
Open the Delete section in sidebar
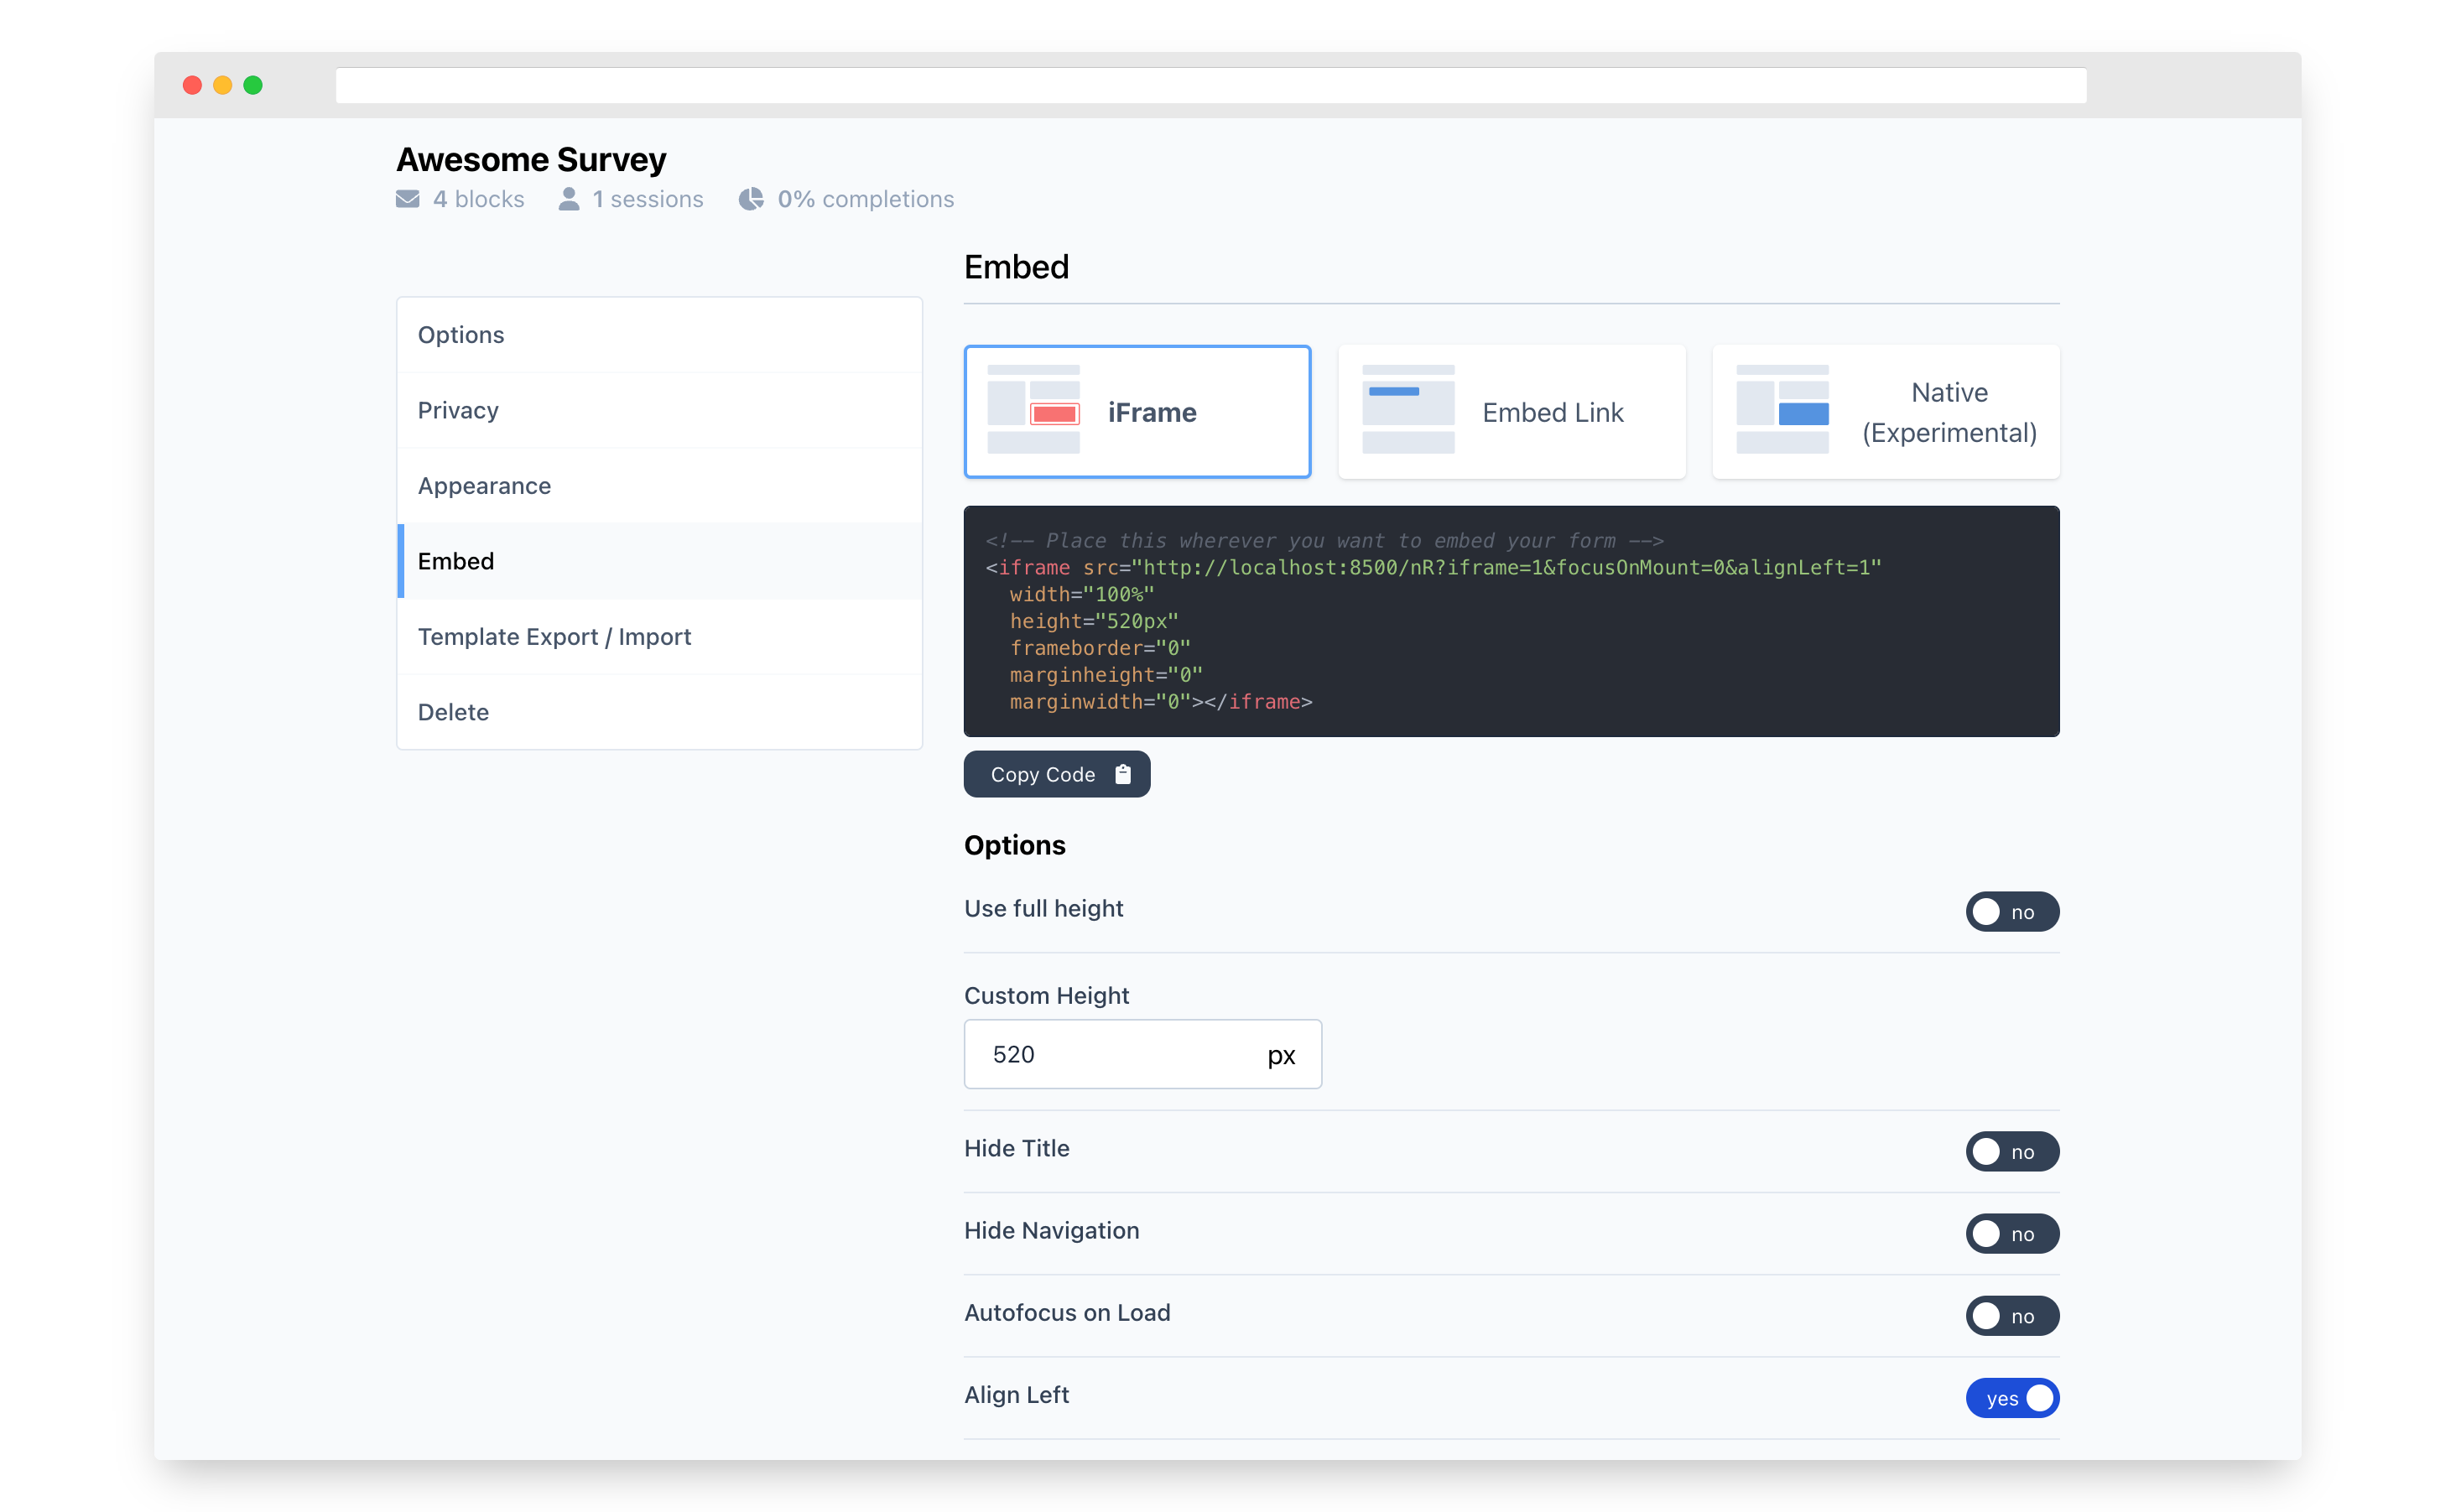coord(453,712)
